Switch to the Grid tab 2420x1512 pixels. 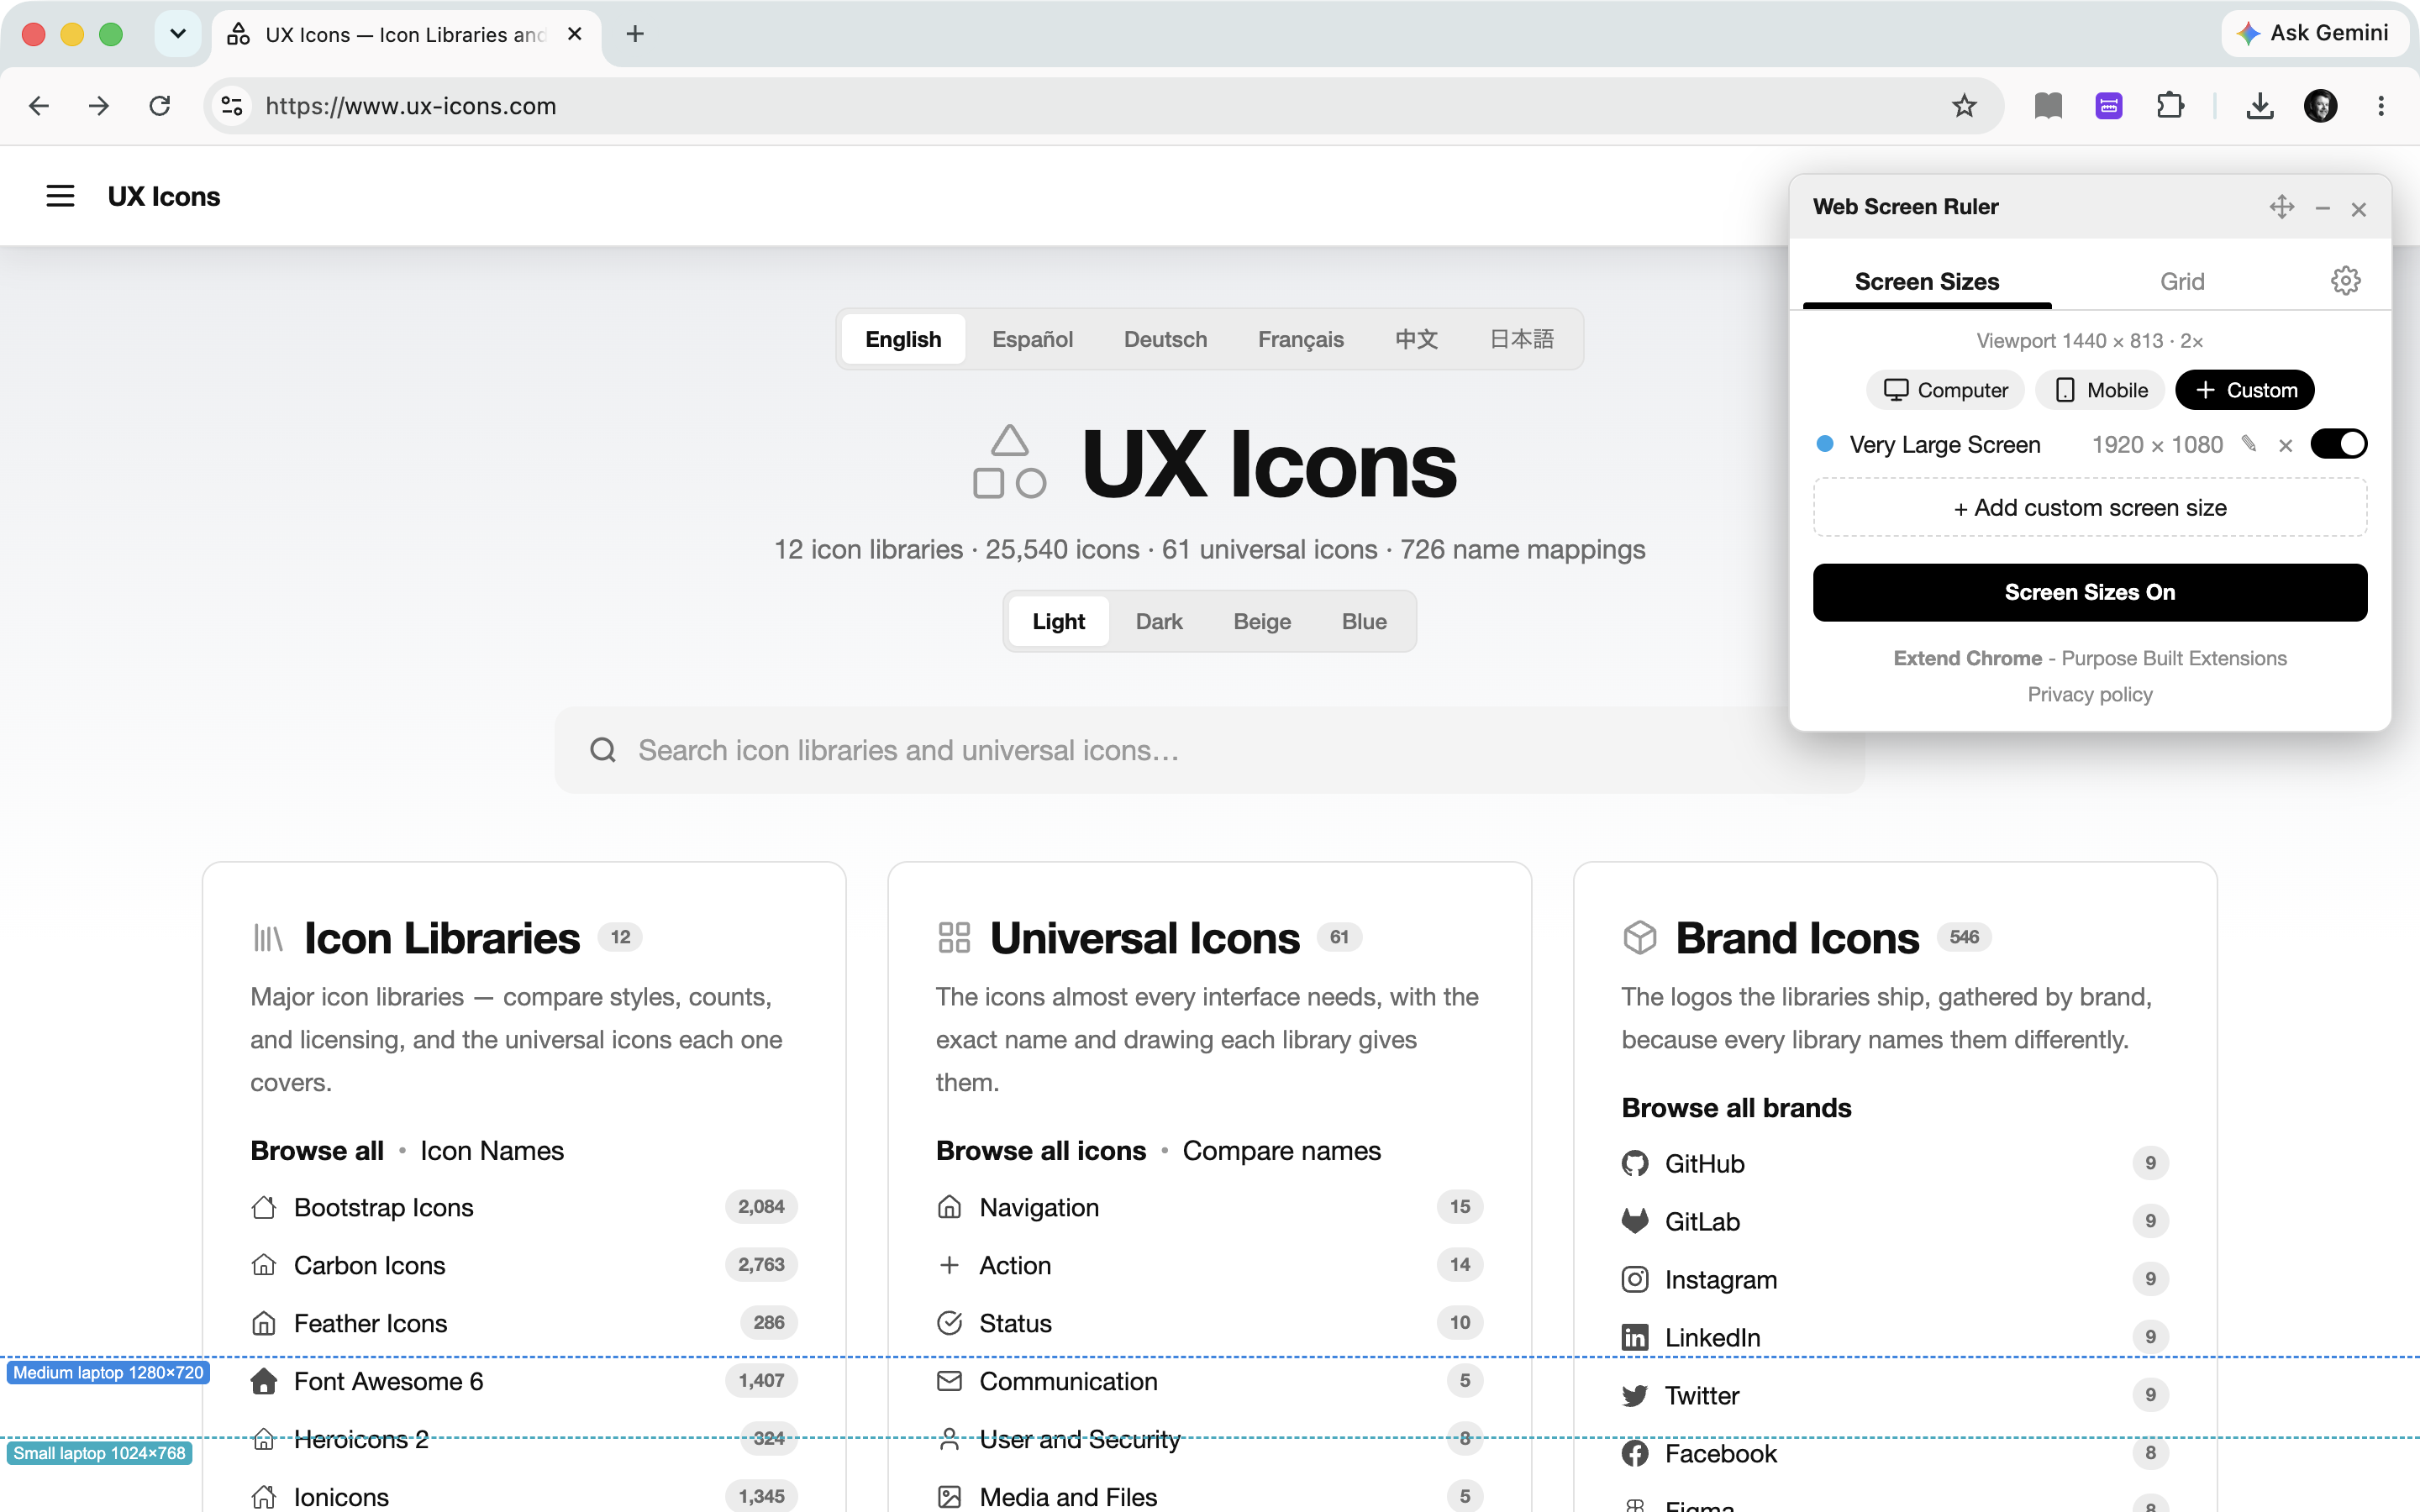[2181, 281]
